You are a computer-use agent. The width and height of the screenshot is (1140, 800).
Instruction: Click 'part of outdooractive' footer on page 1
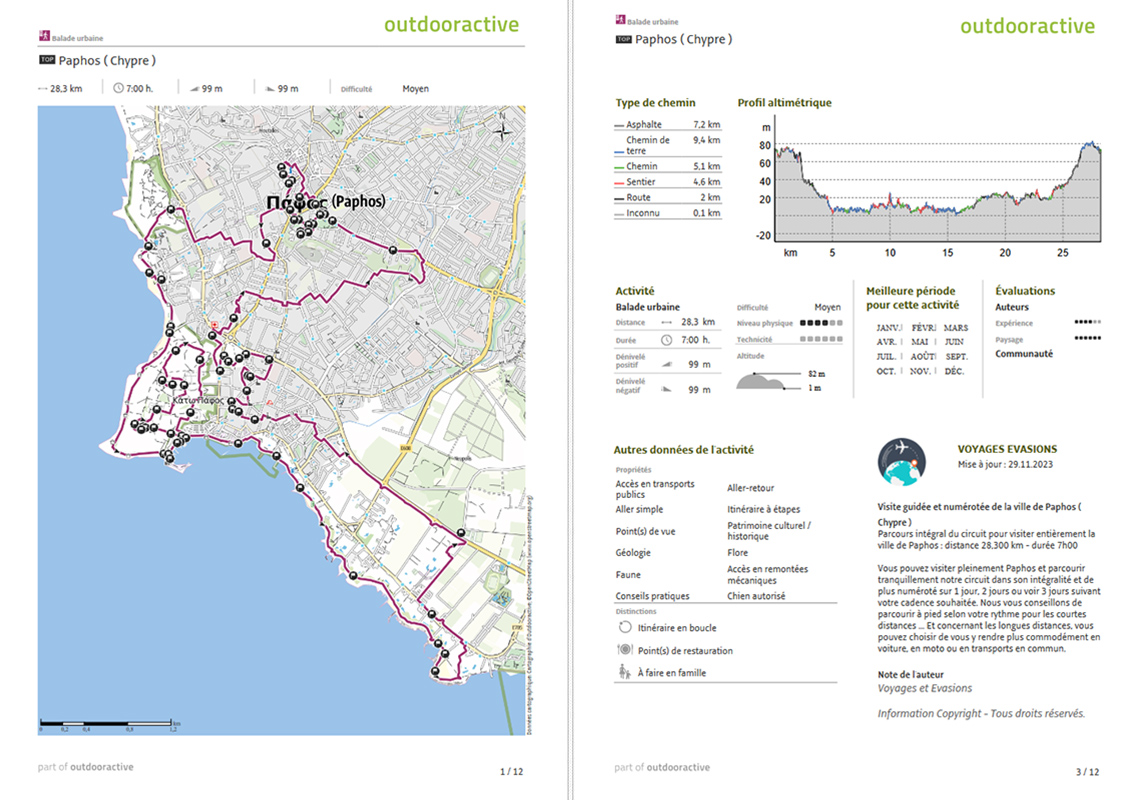pos(86,767)
